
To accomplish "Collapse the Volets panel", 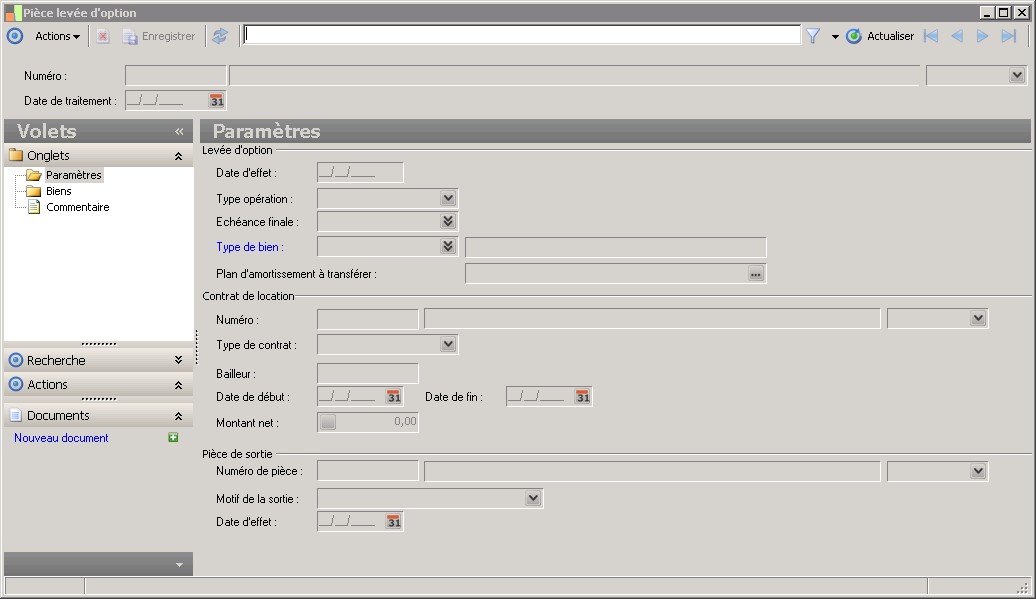I will click(179, 131).
